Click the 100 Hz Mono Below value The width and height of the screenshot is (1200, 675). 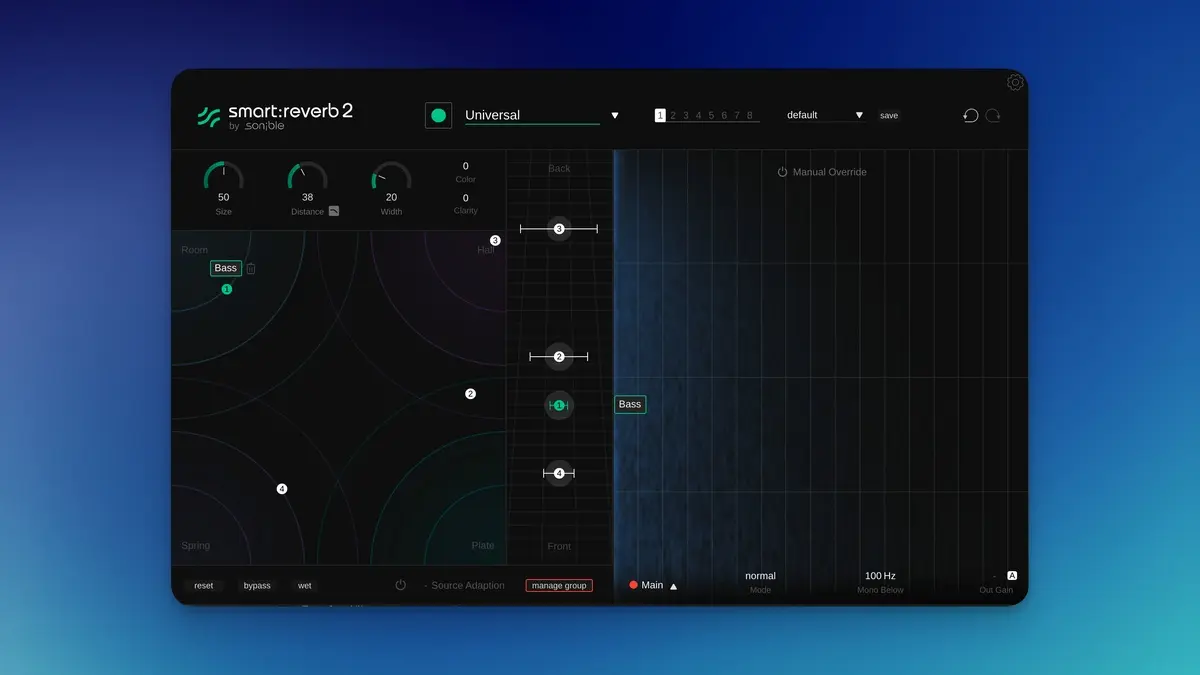[880, 576]
